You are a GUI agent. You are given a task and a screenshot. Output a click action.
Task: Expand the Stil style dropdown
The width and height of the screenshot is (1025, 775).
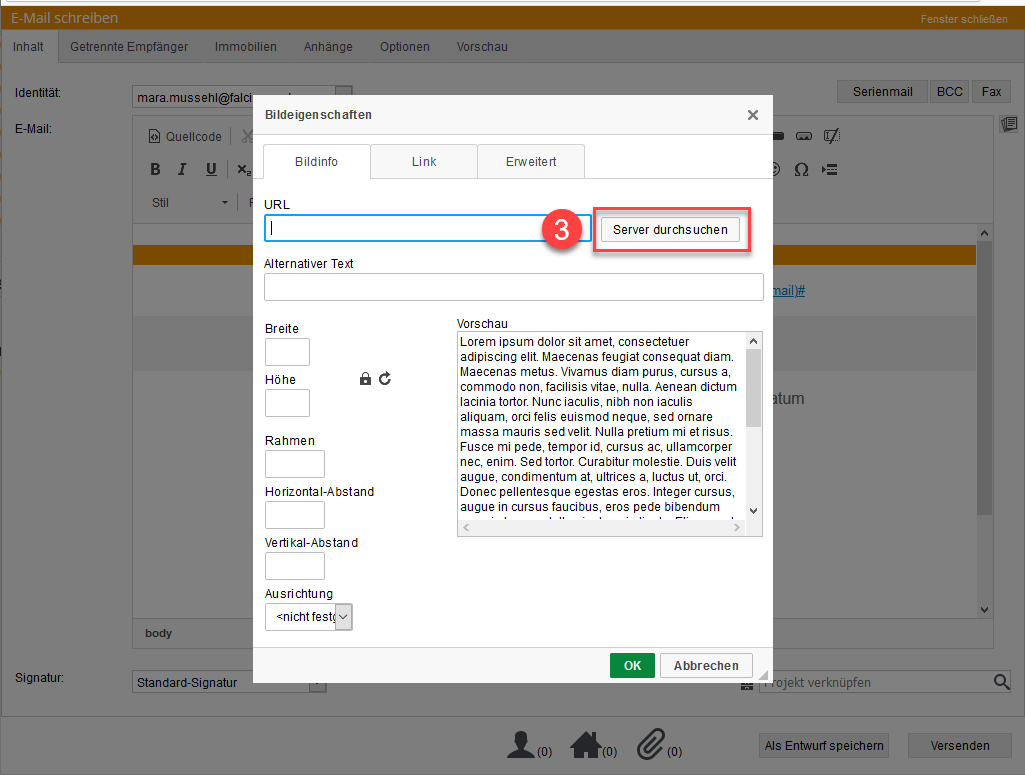click(190, 202)
